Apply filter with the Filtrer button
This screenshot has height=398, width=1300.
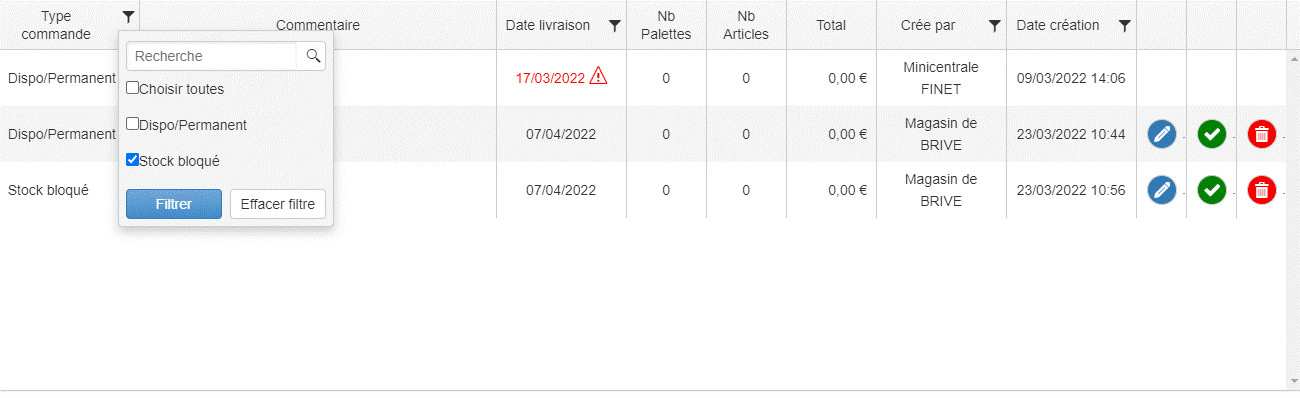[x=174, y=204]
